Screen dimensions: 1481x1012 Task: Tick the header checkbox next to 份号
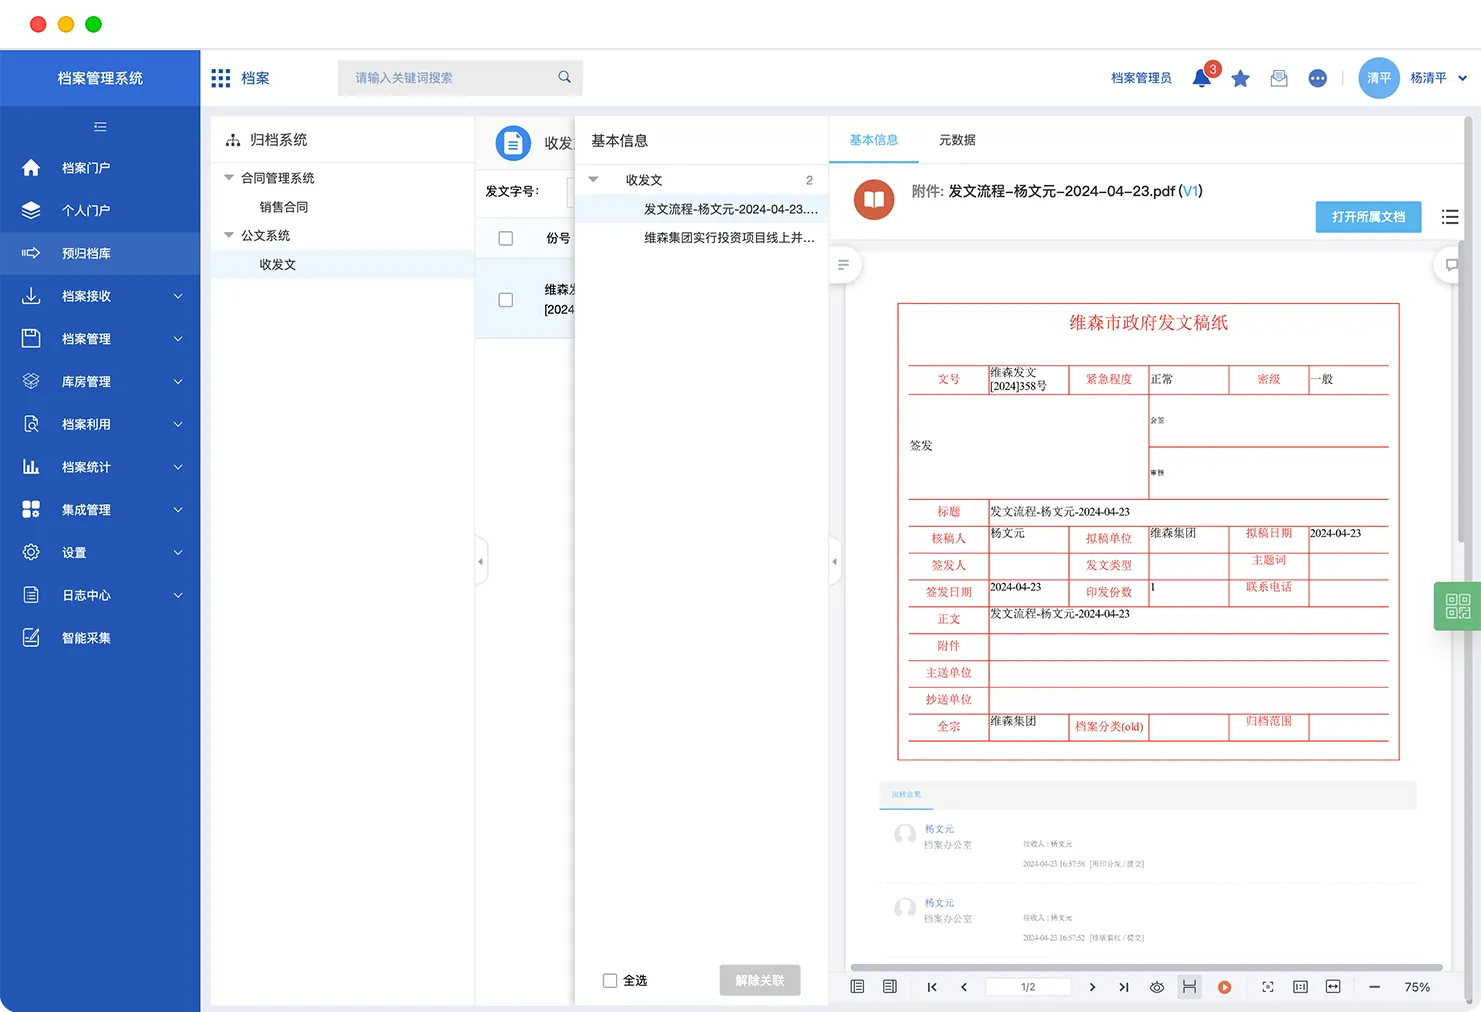coord(506,239)
